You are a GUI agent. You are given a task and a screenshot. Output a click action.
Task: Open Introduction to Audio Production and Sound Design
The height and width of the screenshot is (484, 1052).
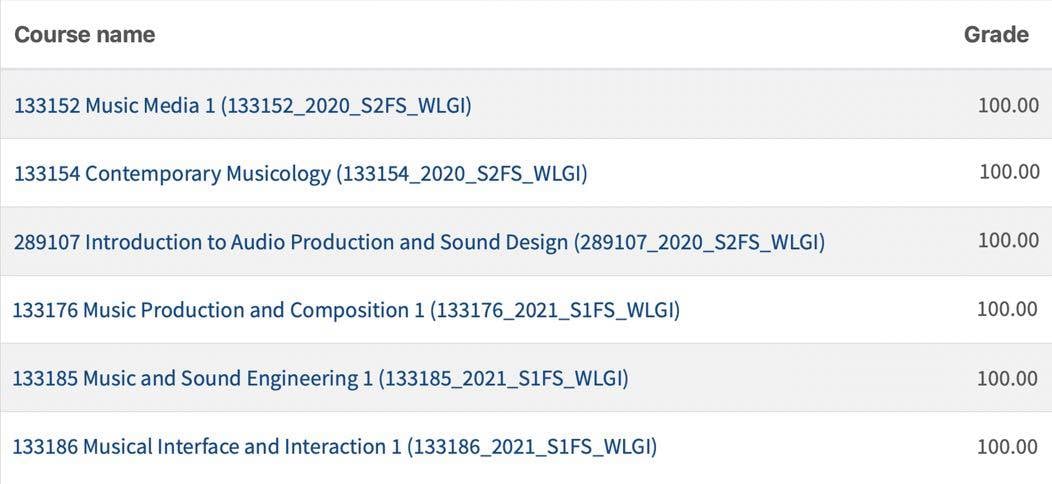pyautogui.click(x=419, y=242)
